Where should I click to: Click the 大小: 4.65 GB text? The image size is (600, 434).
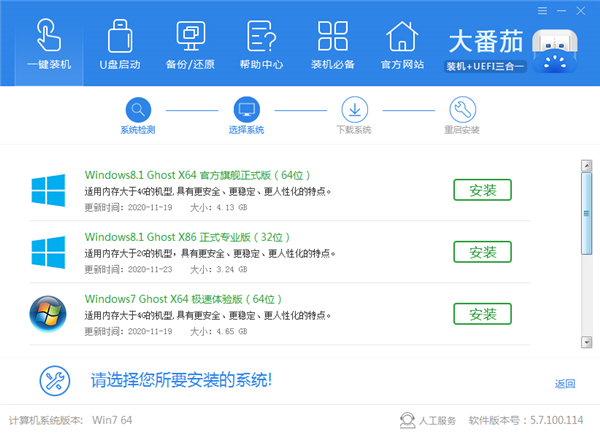219,331
